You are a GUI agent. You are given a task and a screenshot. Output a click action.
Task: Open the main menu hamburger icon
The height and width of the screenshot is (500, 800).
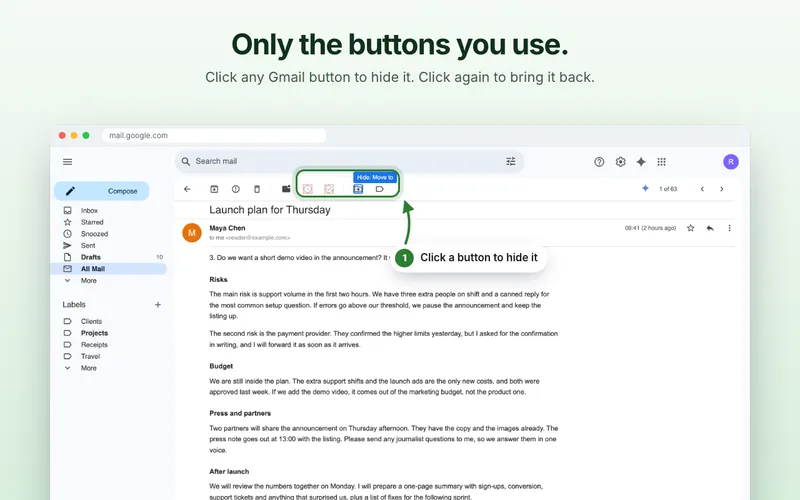[x=67, y=162]
